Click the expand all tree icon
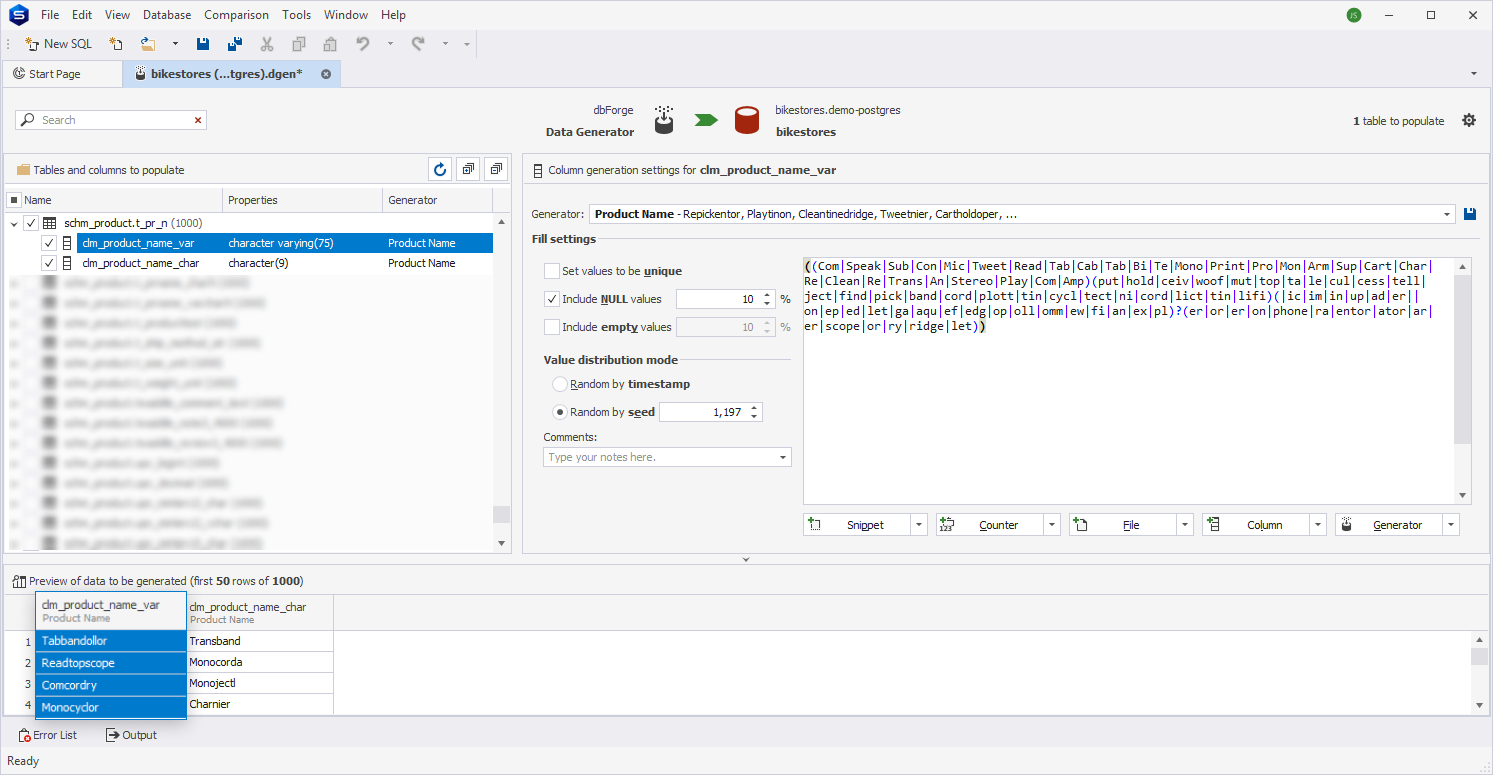 pos(467,169)
